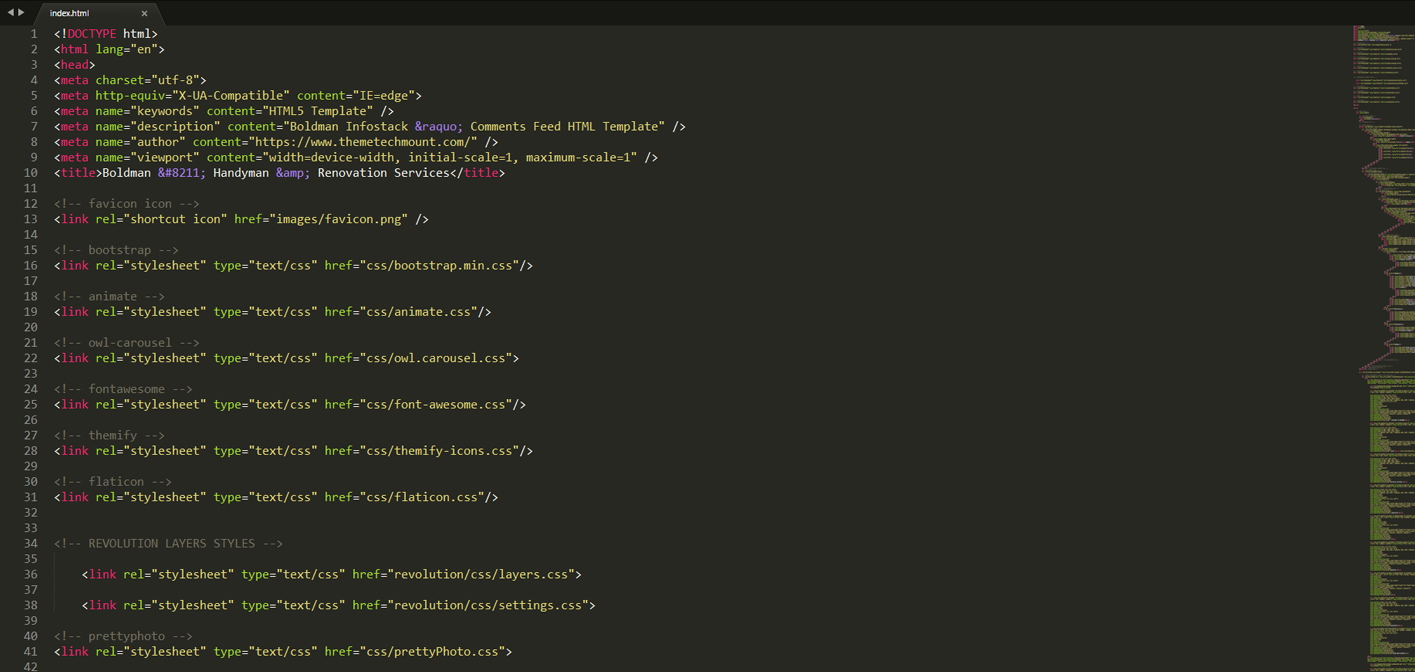
Task: Click the animate comment line
Action: (110, 297)
